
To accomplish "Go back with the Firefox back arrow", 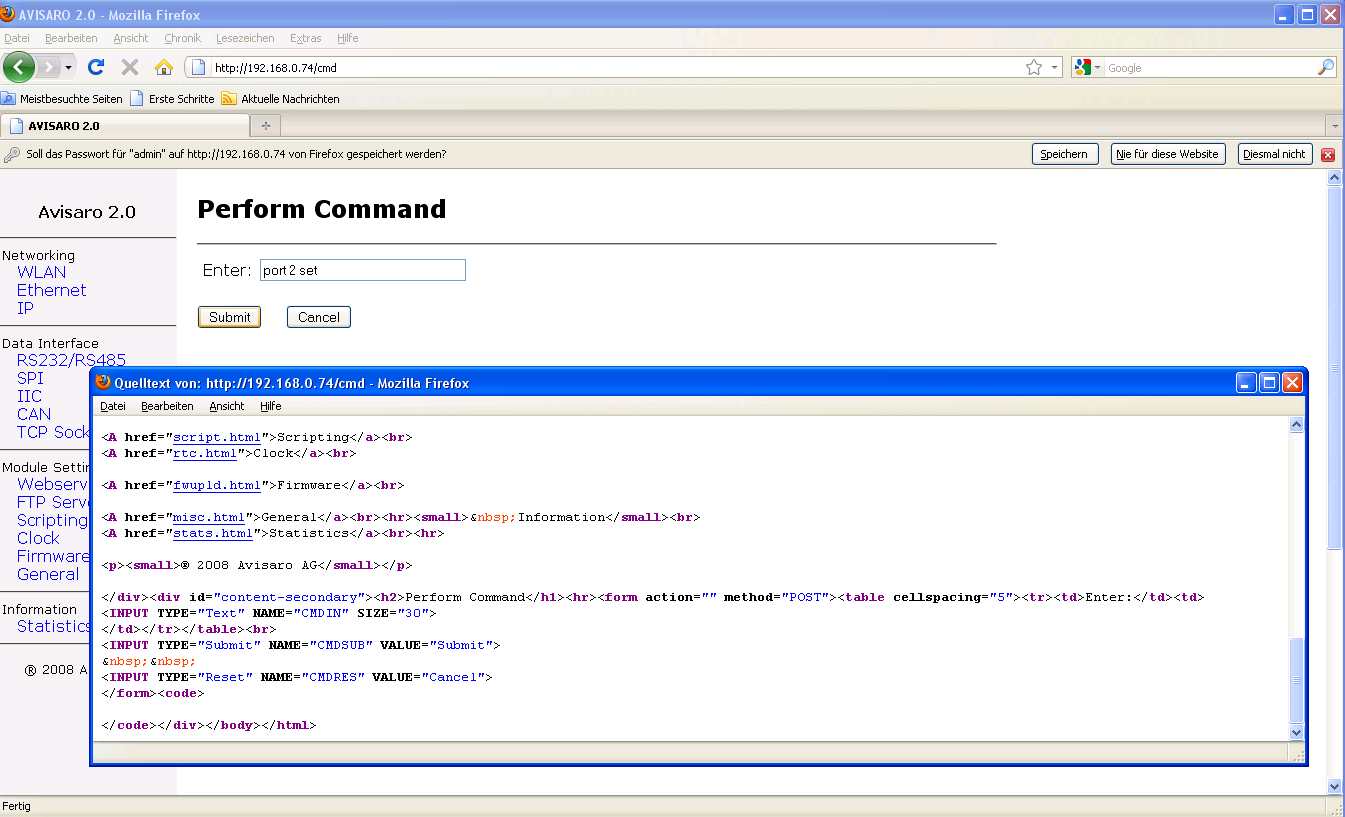I will click(19, 67).
